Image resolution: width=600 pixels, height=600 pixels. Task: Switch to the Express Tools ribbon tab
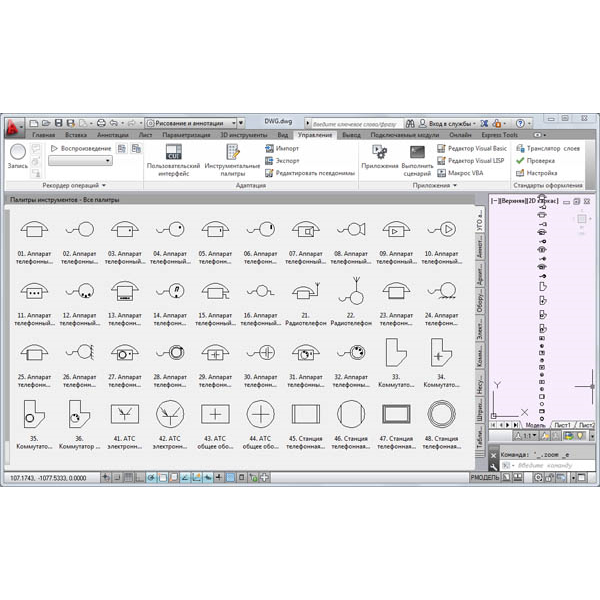[x=499, y=135]
